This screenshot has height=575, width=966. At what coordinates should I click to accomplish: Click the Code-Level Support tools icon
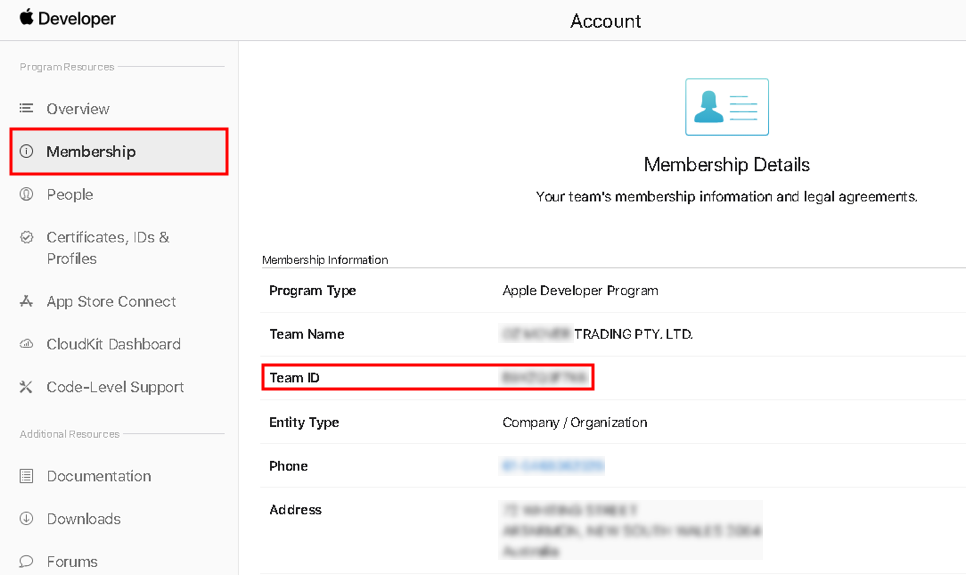tap(26, 387)
